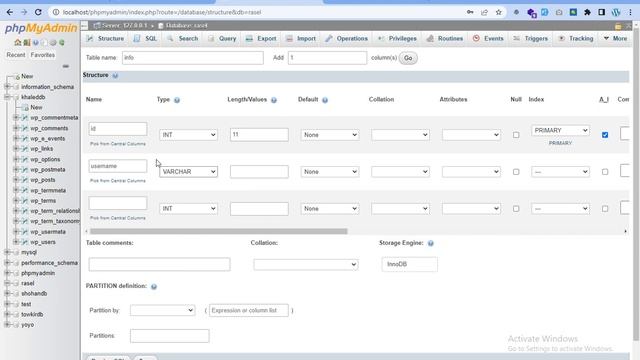Check the A_I checkbox for username column
This screenshot has width=640, height=360.
[605, 172]
